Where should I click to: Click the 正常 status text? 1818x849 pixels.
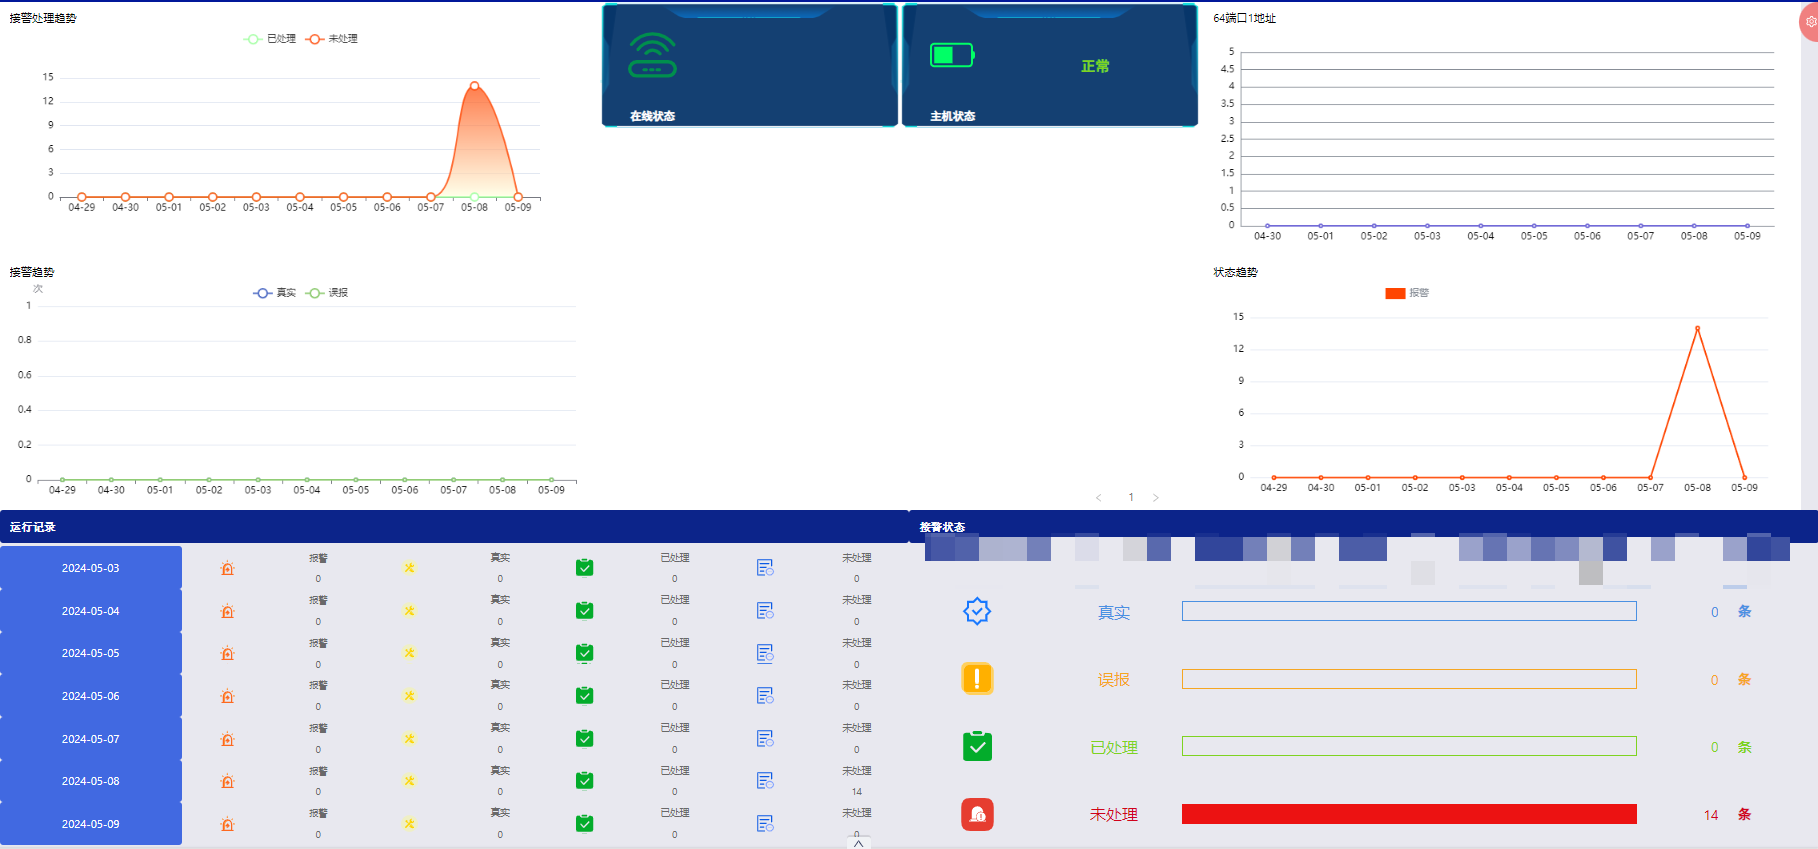click(1095, 66)
